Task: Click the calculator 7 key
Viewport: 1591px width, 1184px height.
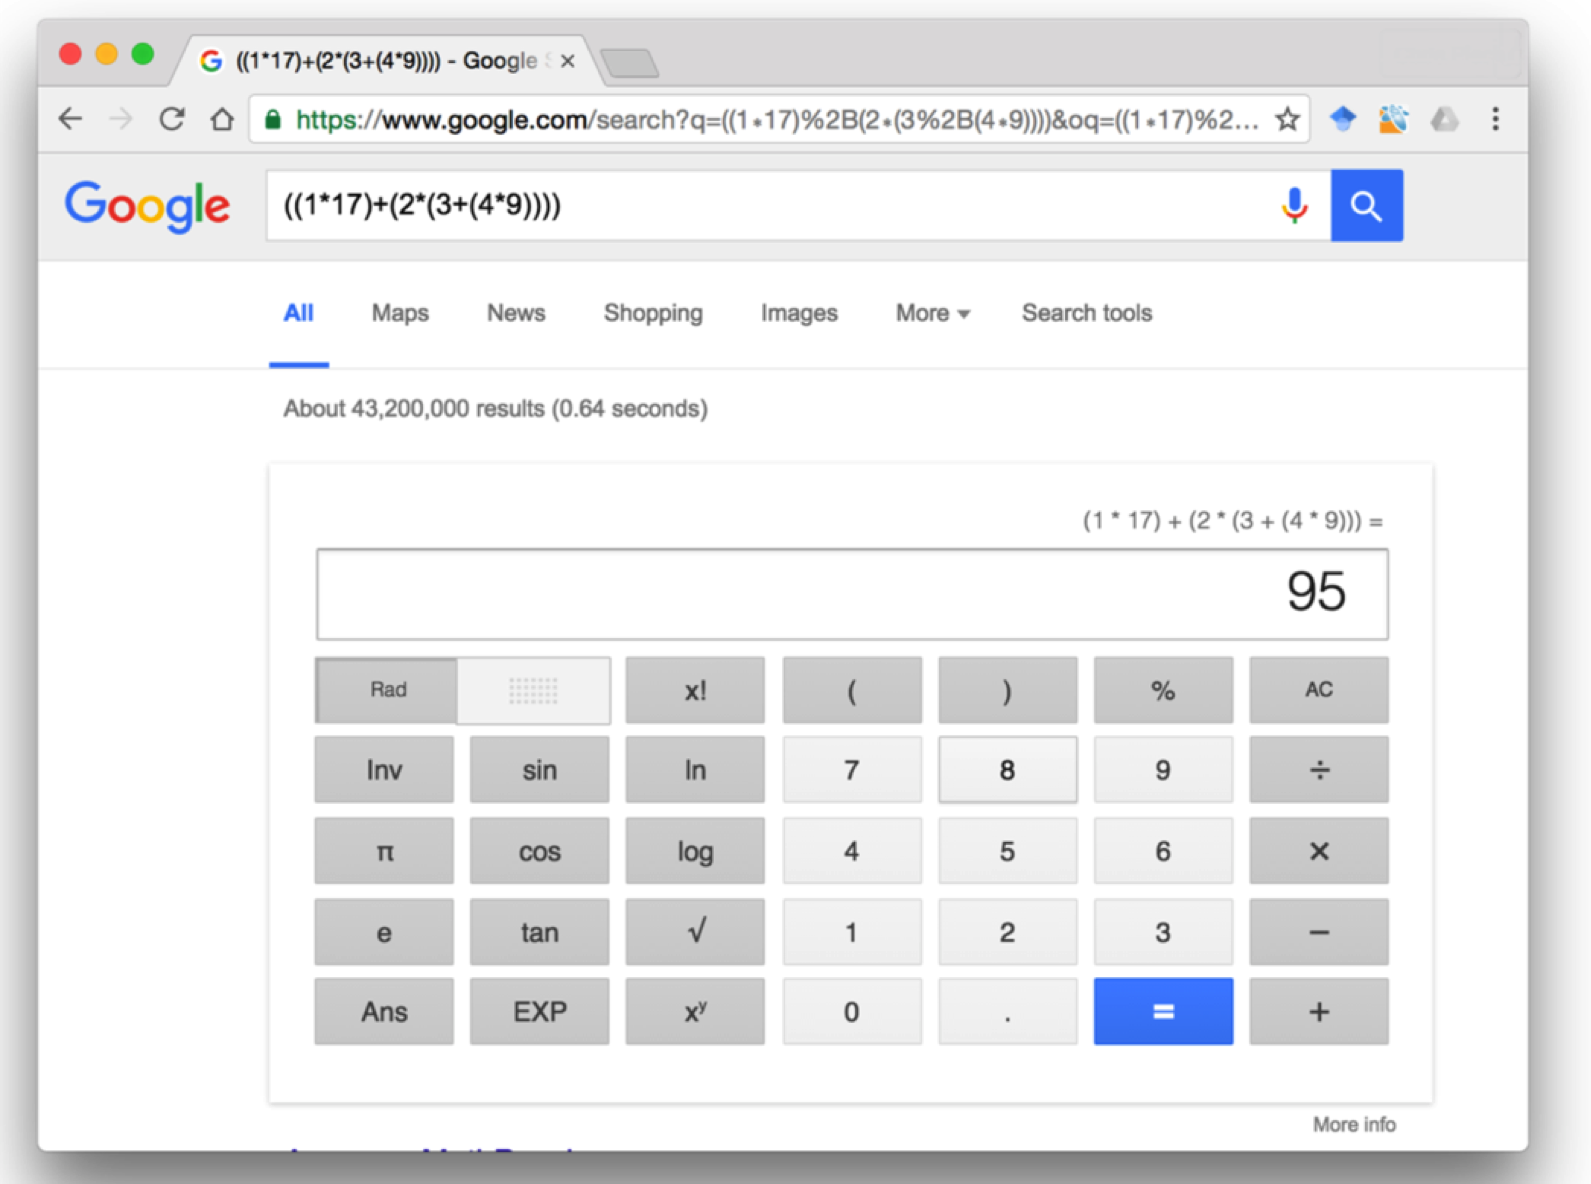Action: (851, 770)
